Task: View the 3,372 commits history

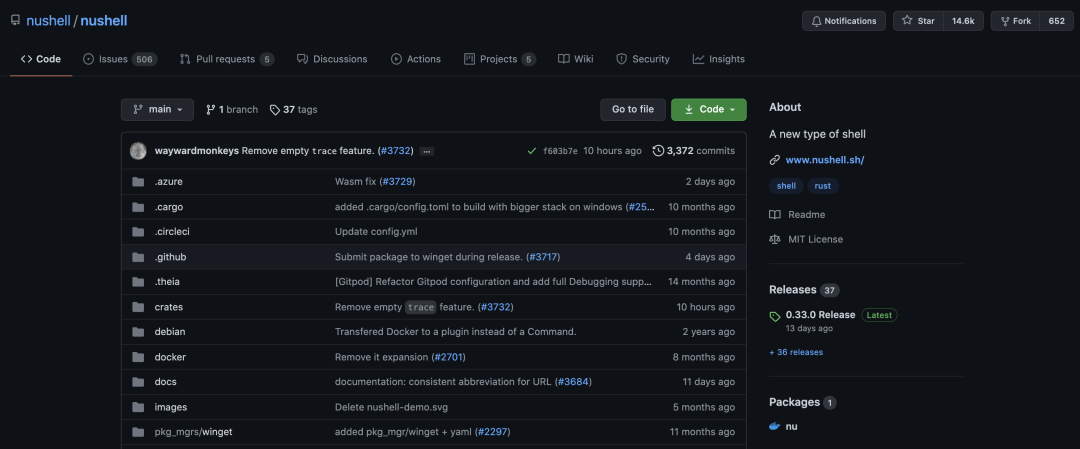Action: coord(694,151)
